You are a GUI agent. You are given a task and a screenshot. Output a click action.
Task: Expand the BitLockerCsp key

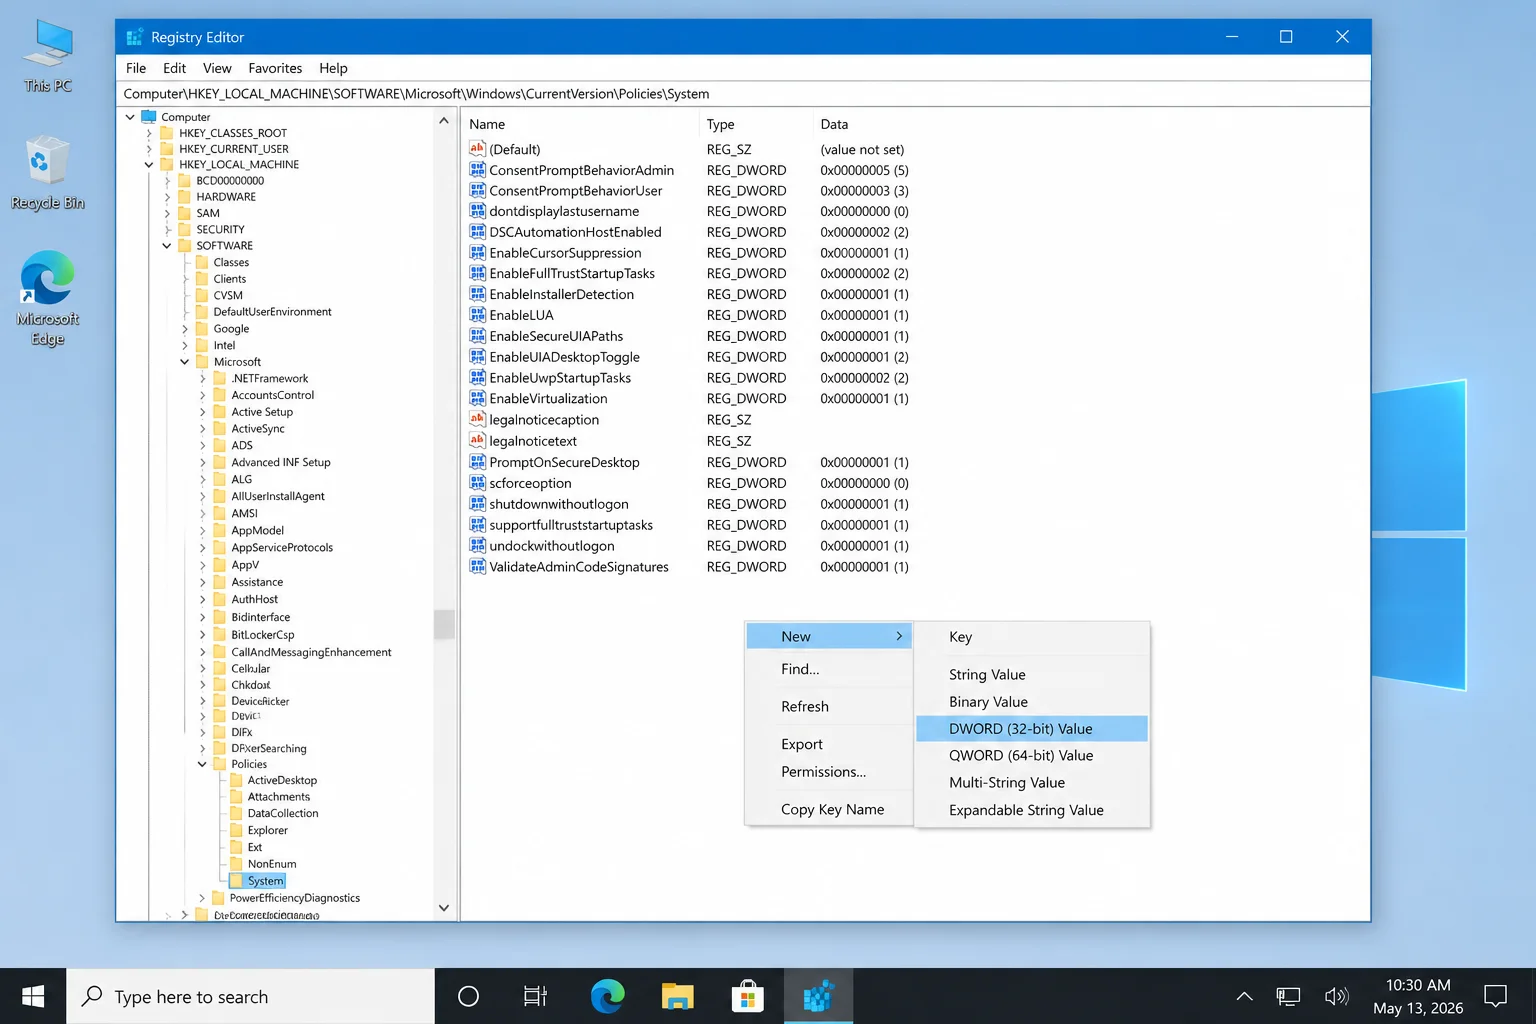click(203, 635)
